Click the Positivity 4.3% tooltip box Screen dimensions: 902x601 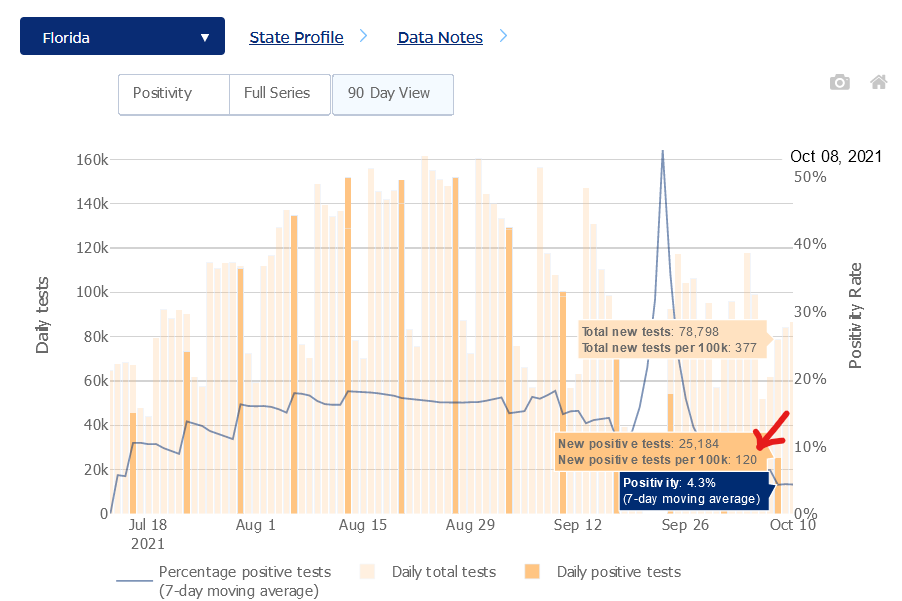(x=690, y=490)
